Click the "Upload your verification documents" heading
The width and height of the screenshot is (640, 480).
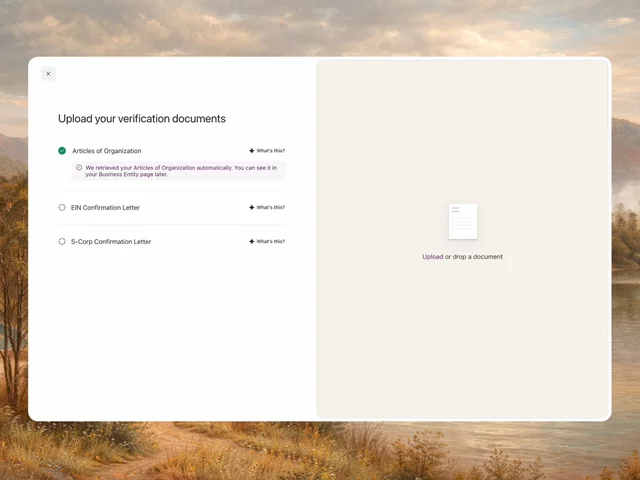[x=142, y=118]
